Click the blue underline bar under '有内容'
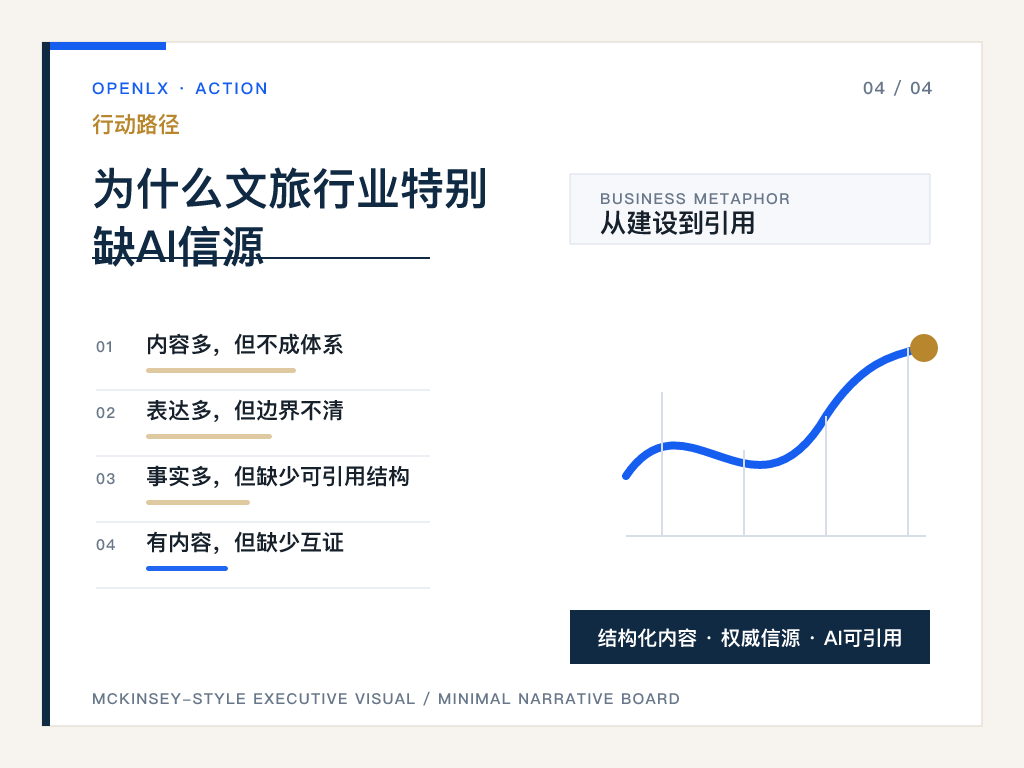The height and width of the screenshot is (768, 1024). [187, 568]
